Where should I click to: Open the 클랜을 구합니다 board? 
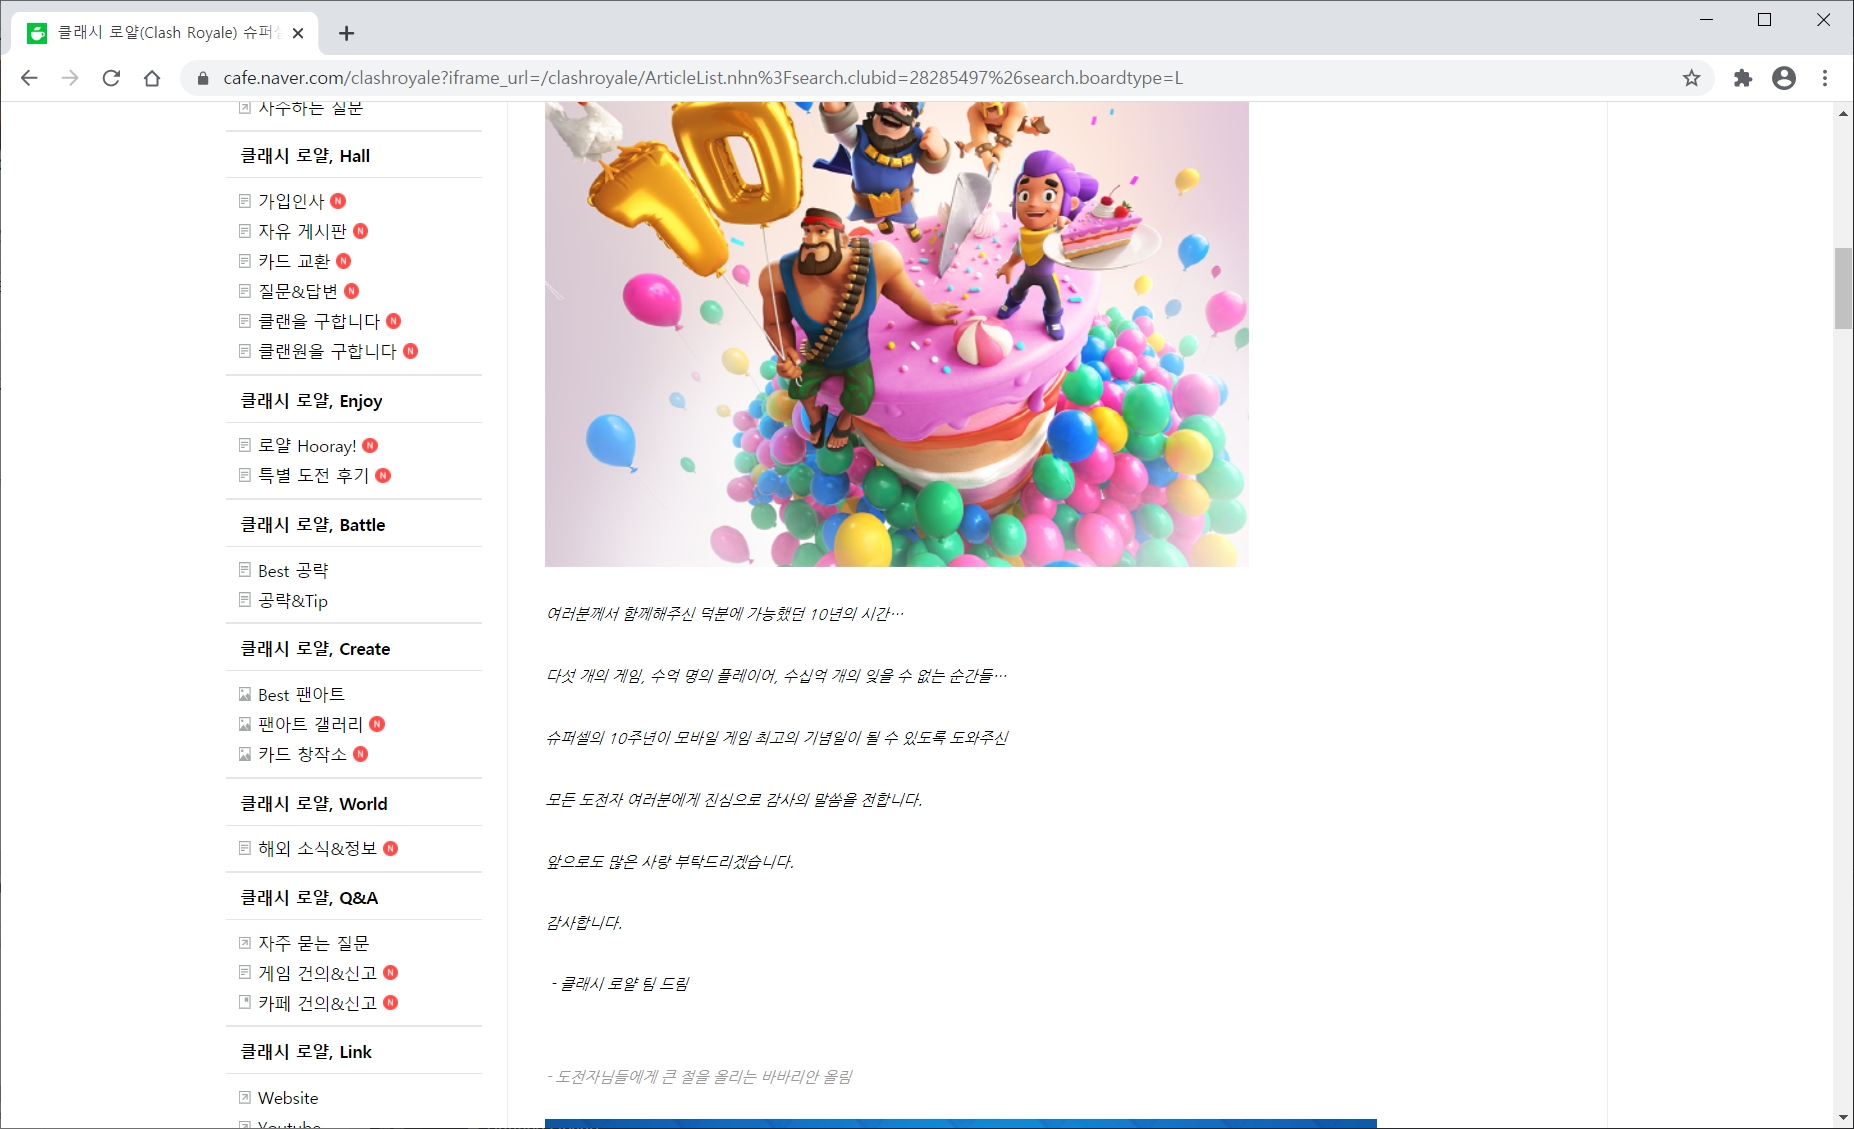click(319, 321)
